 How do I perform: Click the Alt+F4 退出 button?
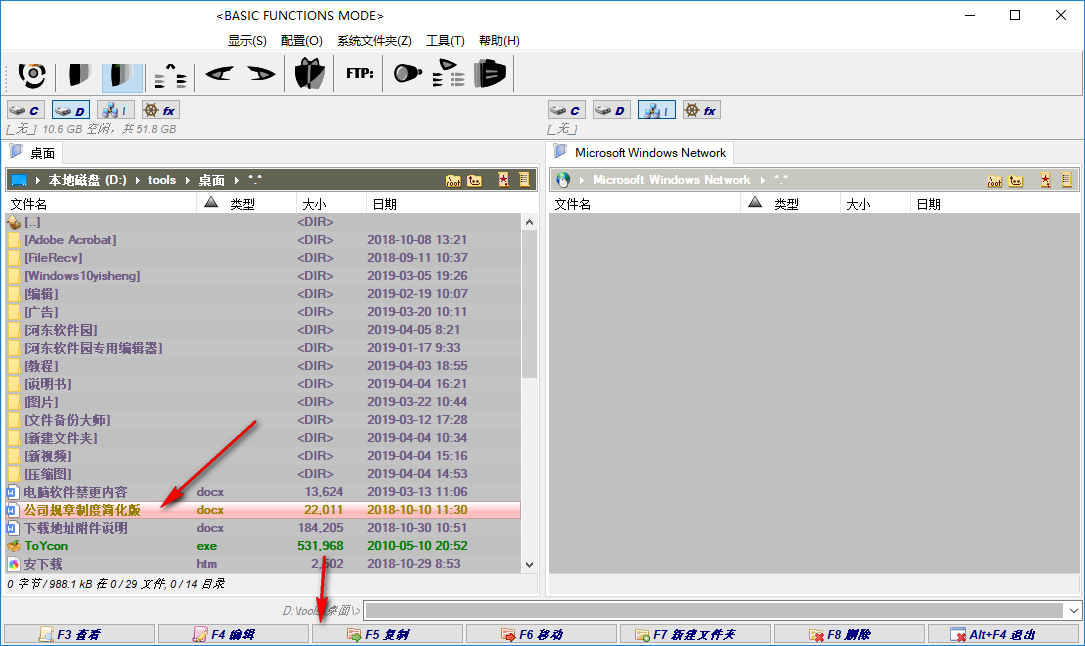(1004, 634)
